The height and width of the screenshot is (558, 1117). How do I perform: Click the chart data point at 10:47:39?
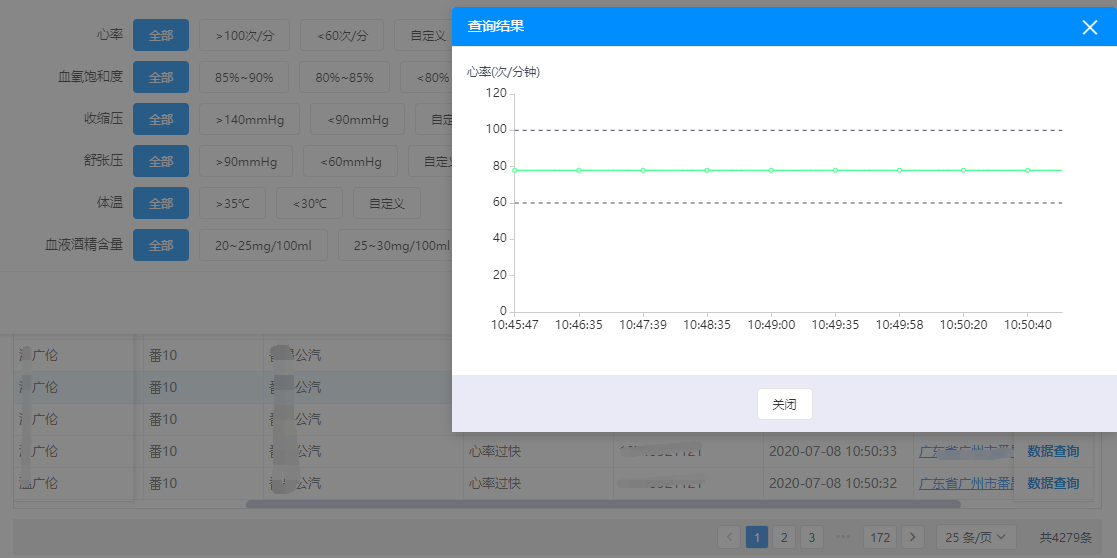pyautogui.click(x=643, y=170)
